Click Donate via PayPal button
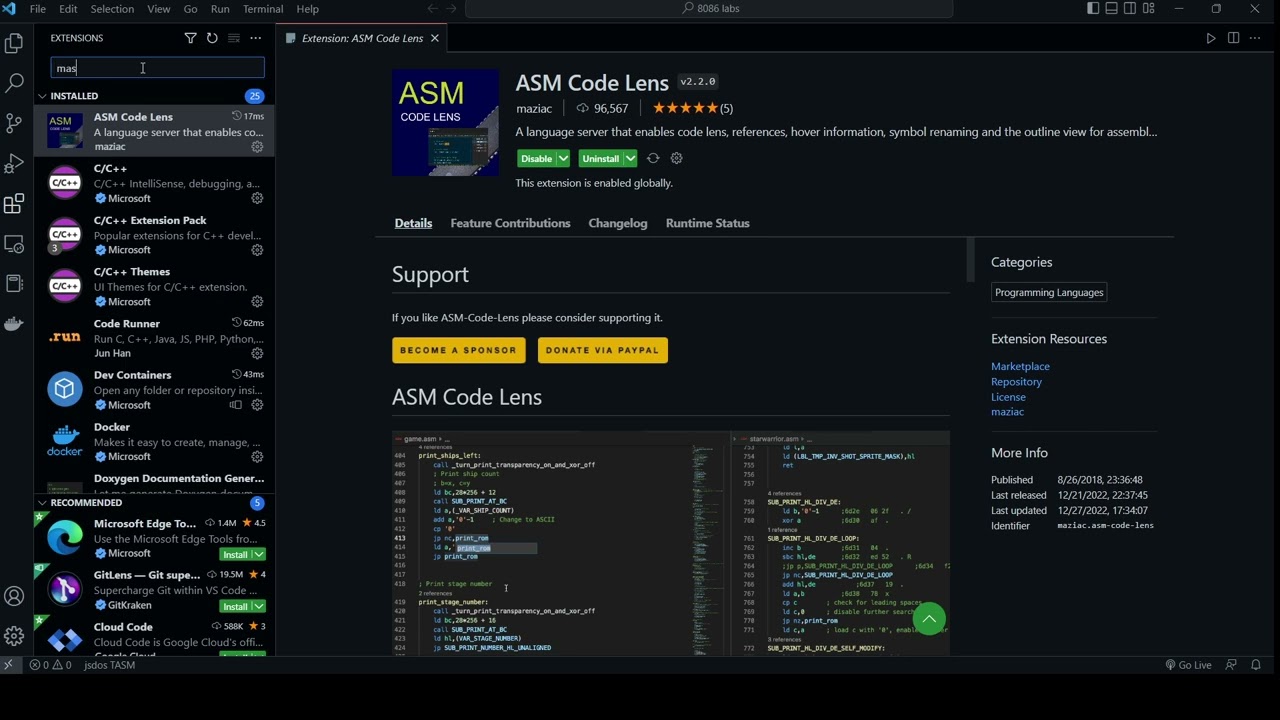This screenshot has height=720, width=1280. 602,350
